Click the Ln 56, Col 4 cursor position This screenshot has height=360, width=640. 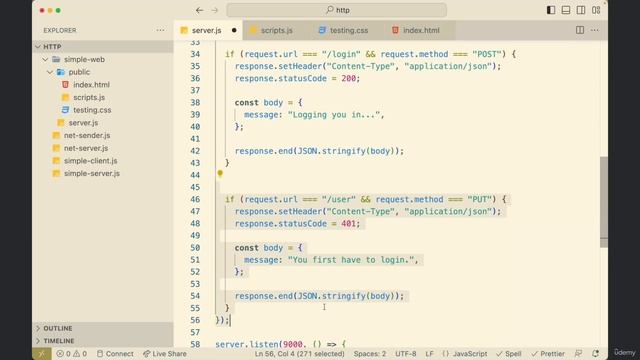(300, 354)
